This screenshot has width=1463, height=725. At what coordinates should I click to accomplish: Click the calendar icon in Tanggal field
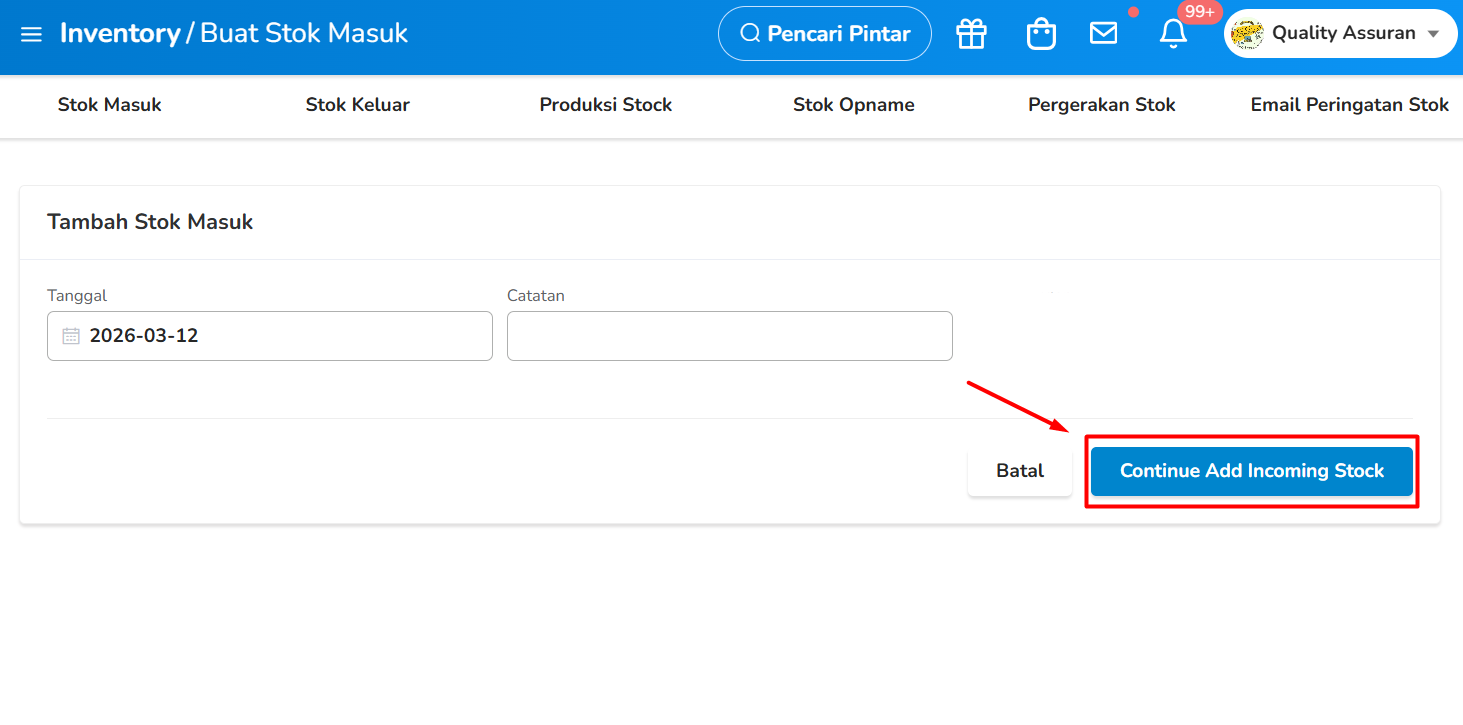click(71, 336)
